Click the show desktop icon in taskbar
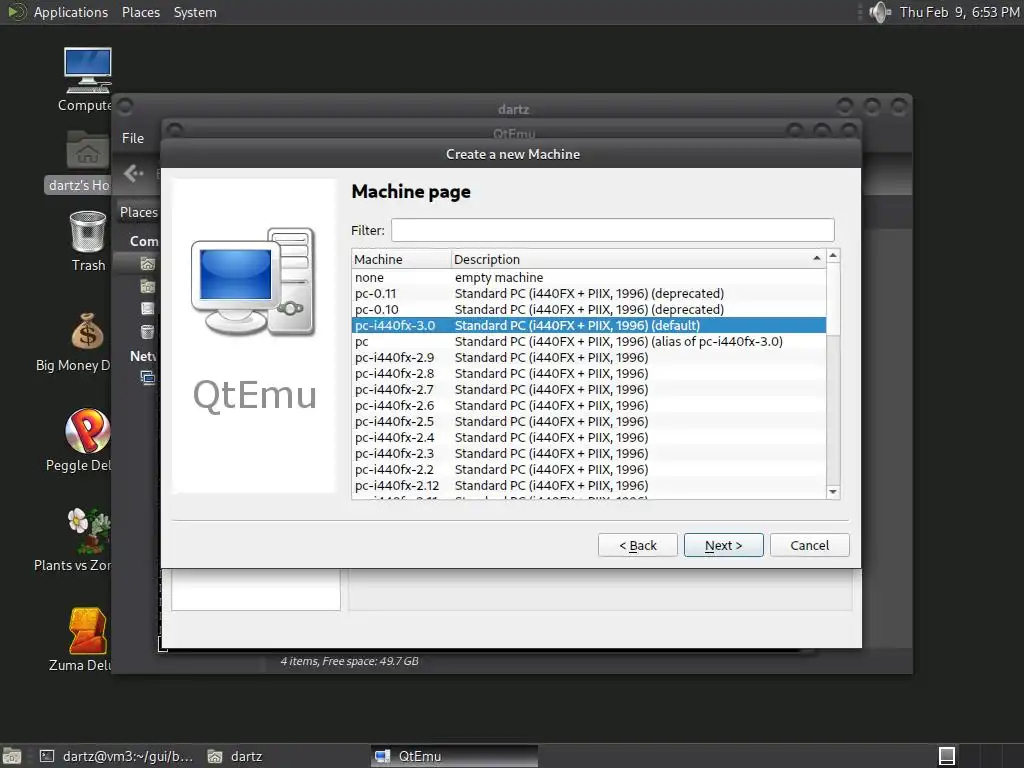 (11, 756)
